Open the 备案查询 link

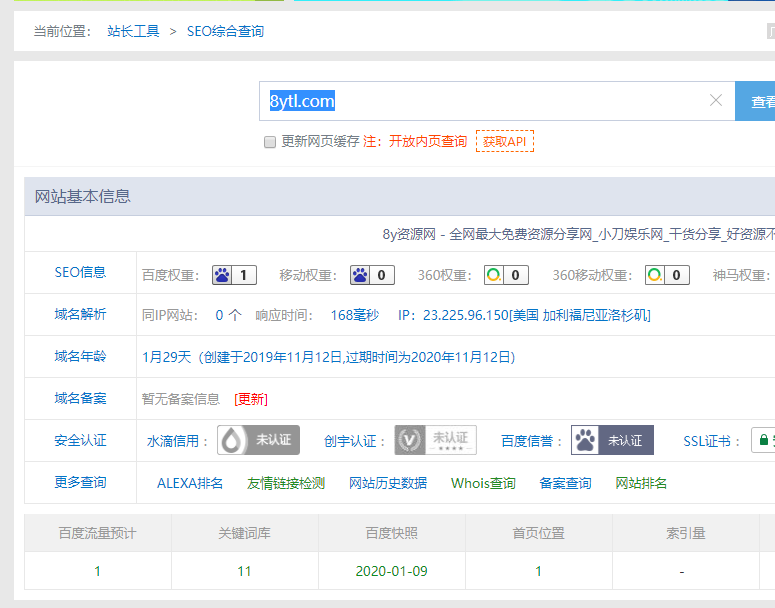tap(565, 483)
